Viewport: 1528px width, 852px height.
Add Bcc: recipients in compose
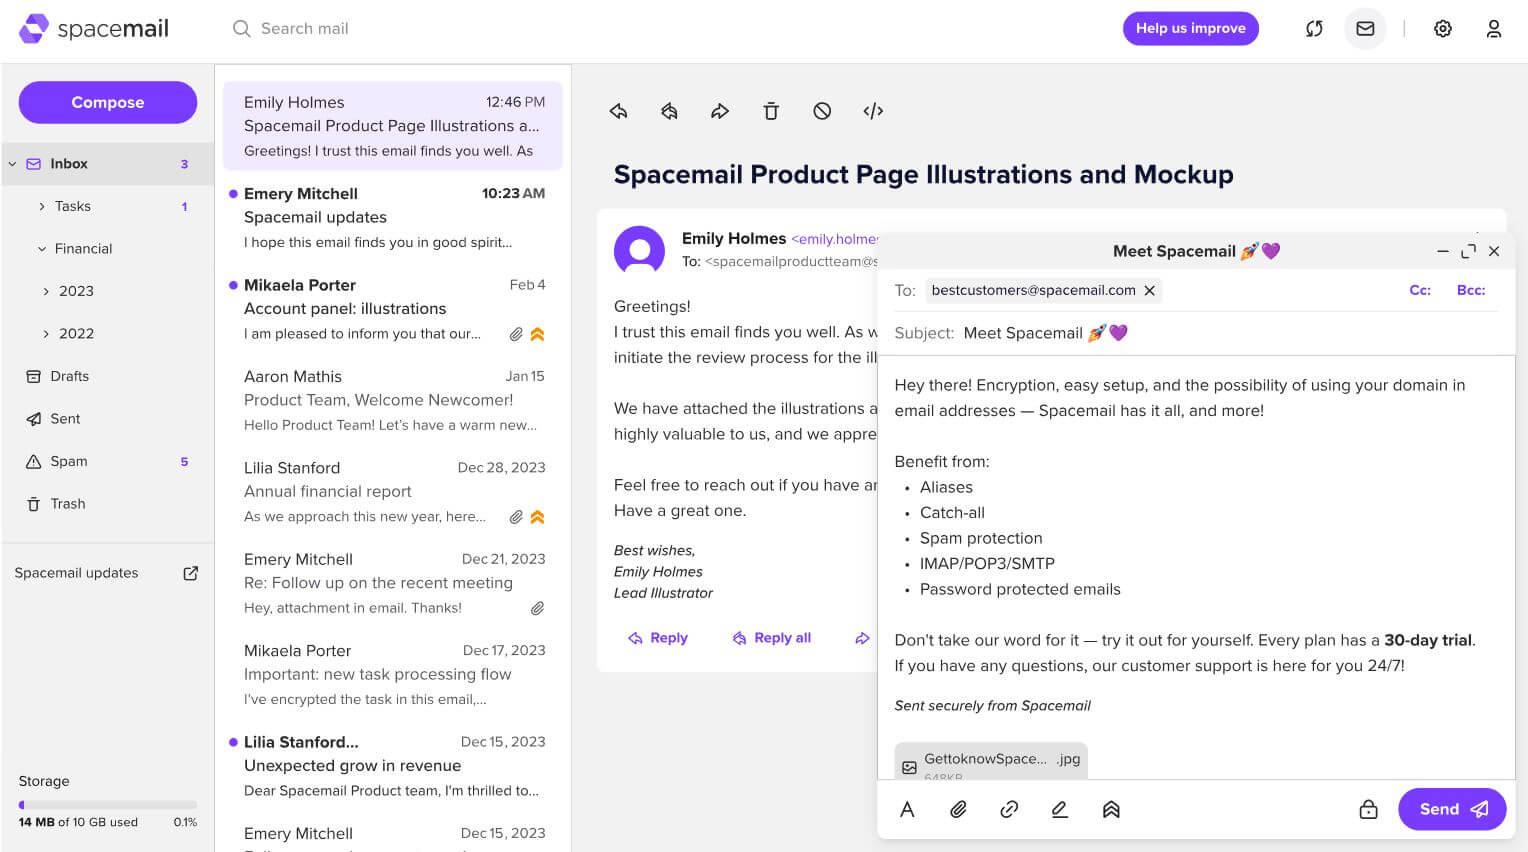(1471, 290)
